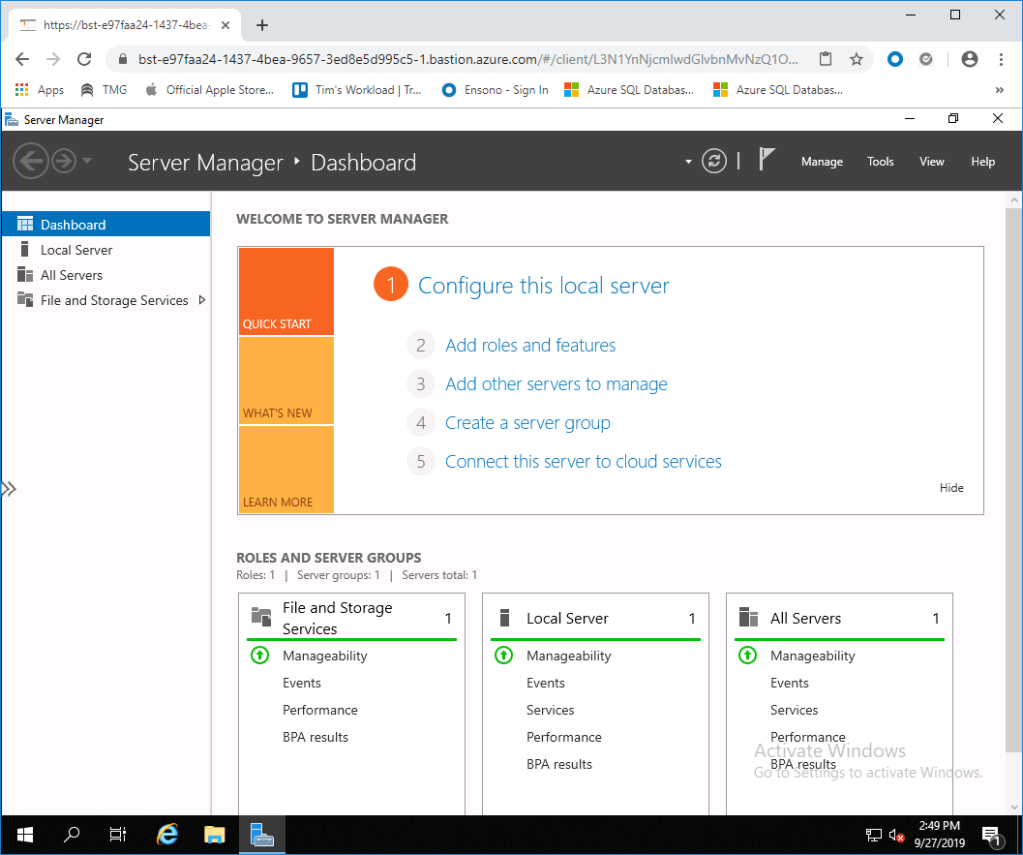This screenshot has width=1023, height=855.
Task: Click the Server Manager back navigation arrow
Action: coord(31,160)
